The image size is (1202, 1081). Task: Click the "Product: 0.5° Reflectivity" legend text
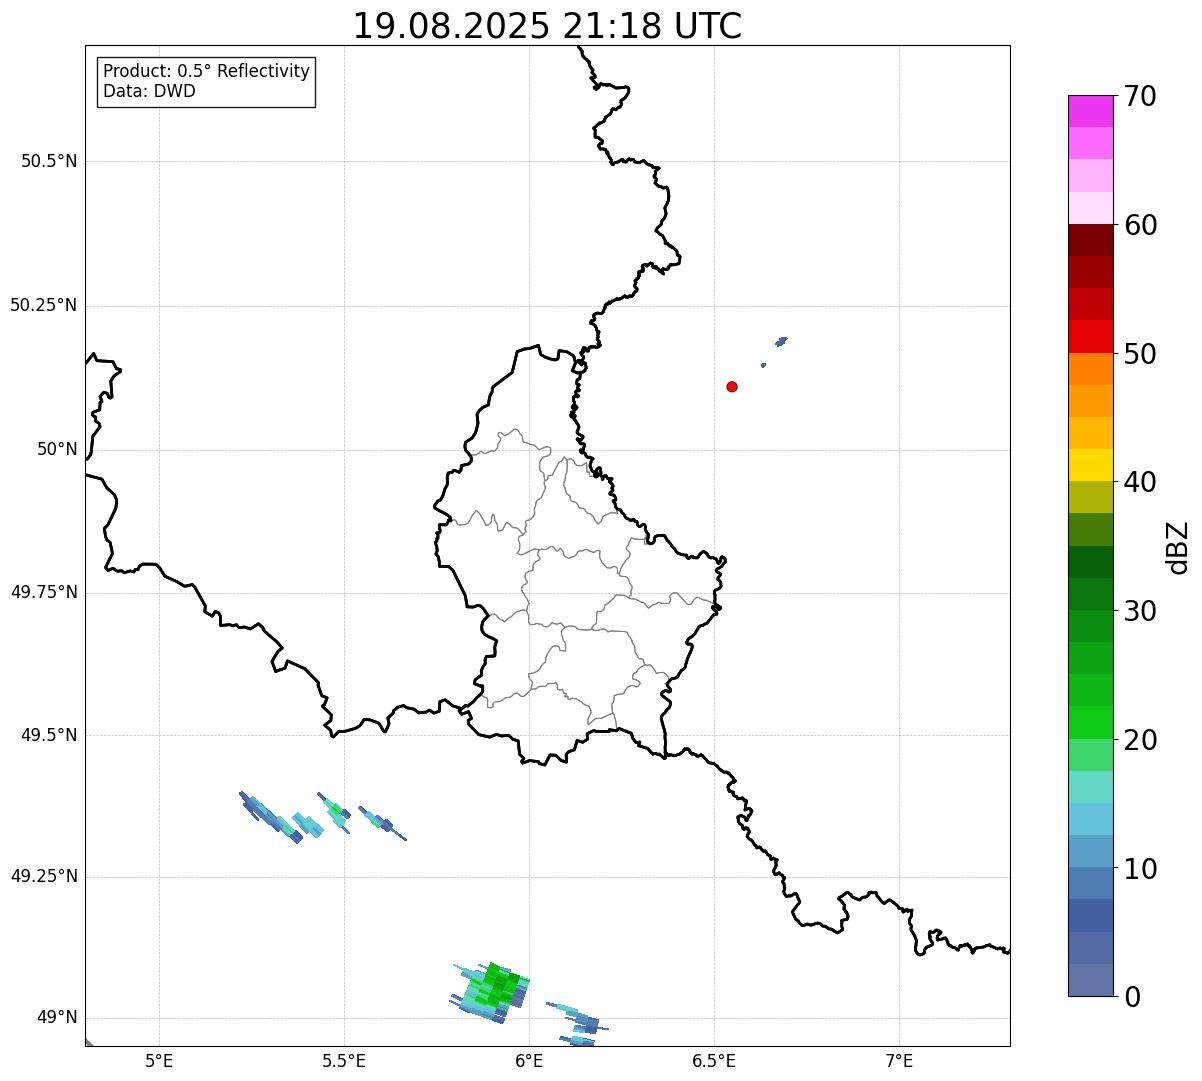(206, 72)
